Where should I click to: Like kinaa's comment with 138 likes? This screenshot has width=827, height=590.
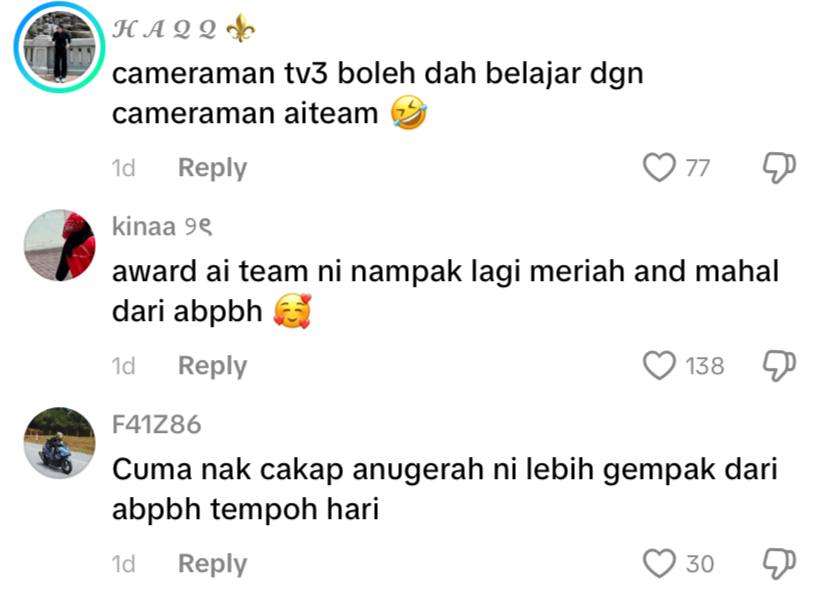pos(659,365)
